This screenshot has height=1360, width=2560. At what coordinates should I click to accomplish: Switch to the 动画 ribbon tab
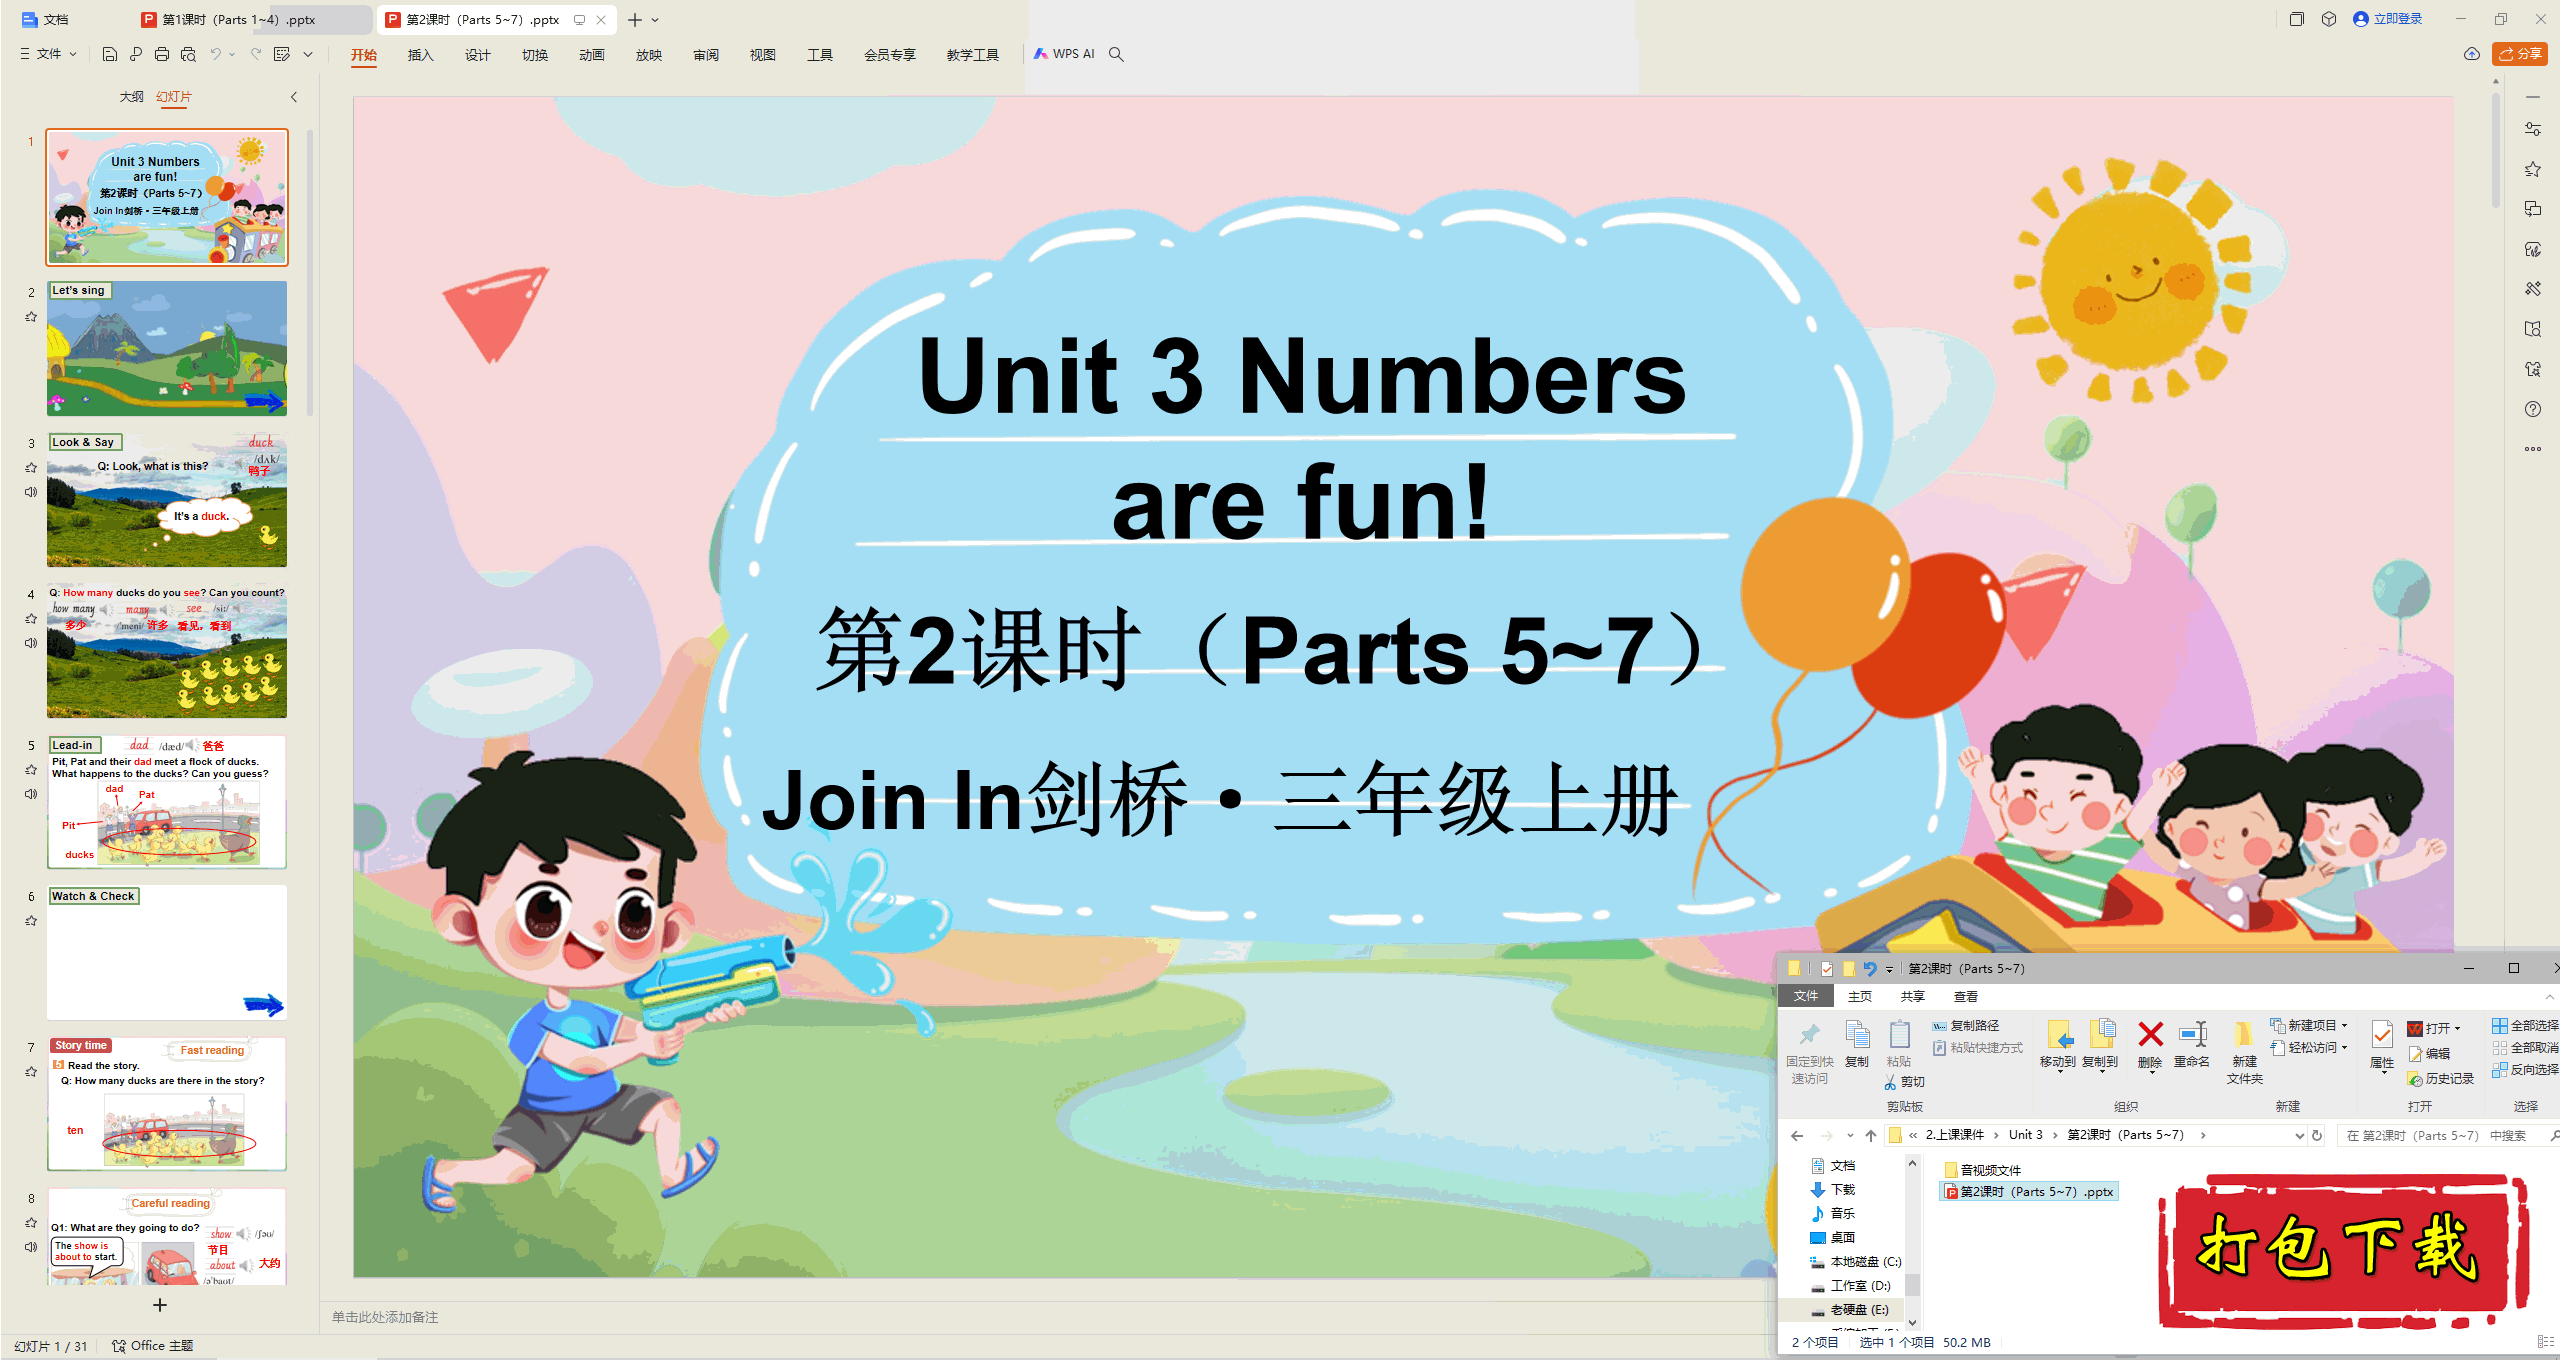(x=592, y=55)
